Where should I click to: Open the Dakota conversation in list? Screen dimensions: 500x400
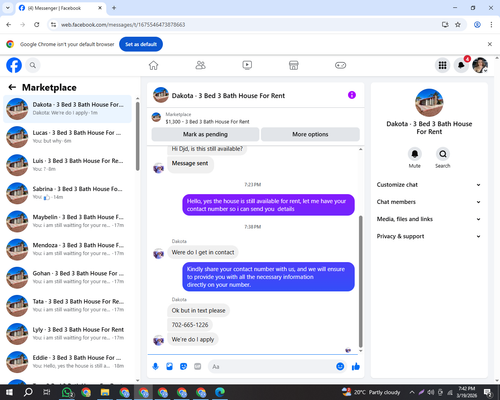67,109
